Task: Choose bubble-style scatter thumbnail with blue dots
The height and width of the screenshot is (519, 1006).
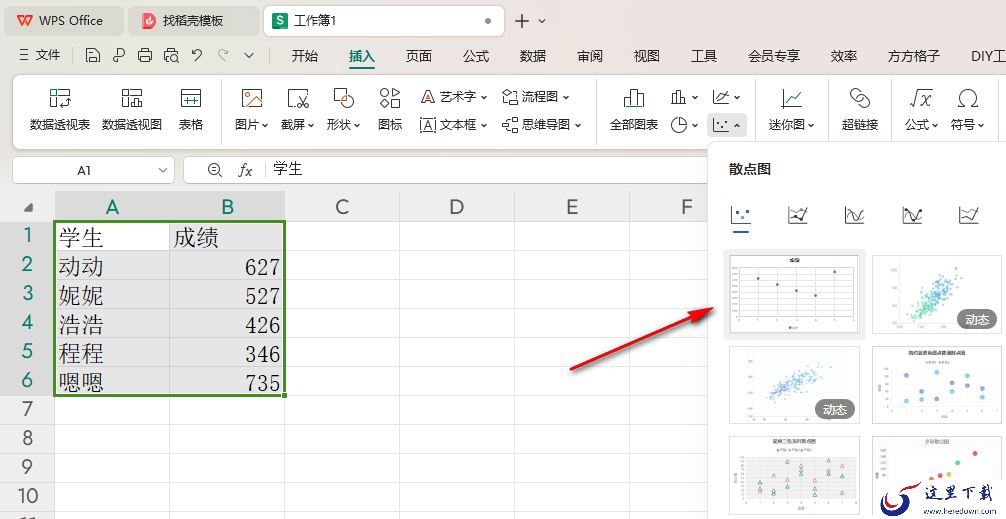Action: 936,385
